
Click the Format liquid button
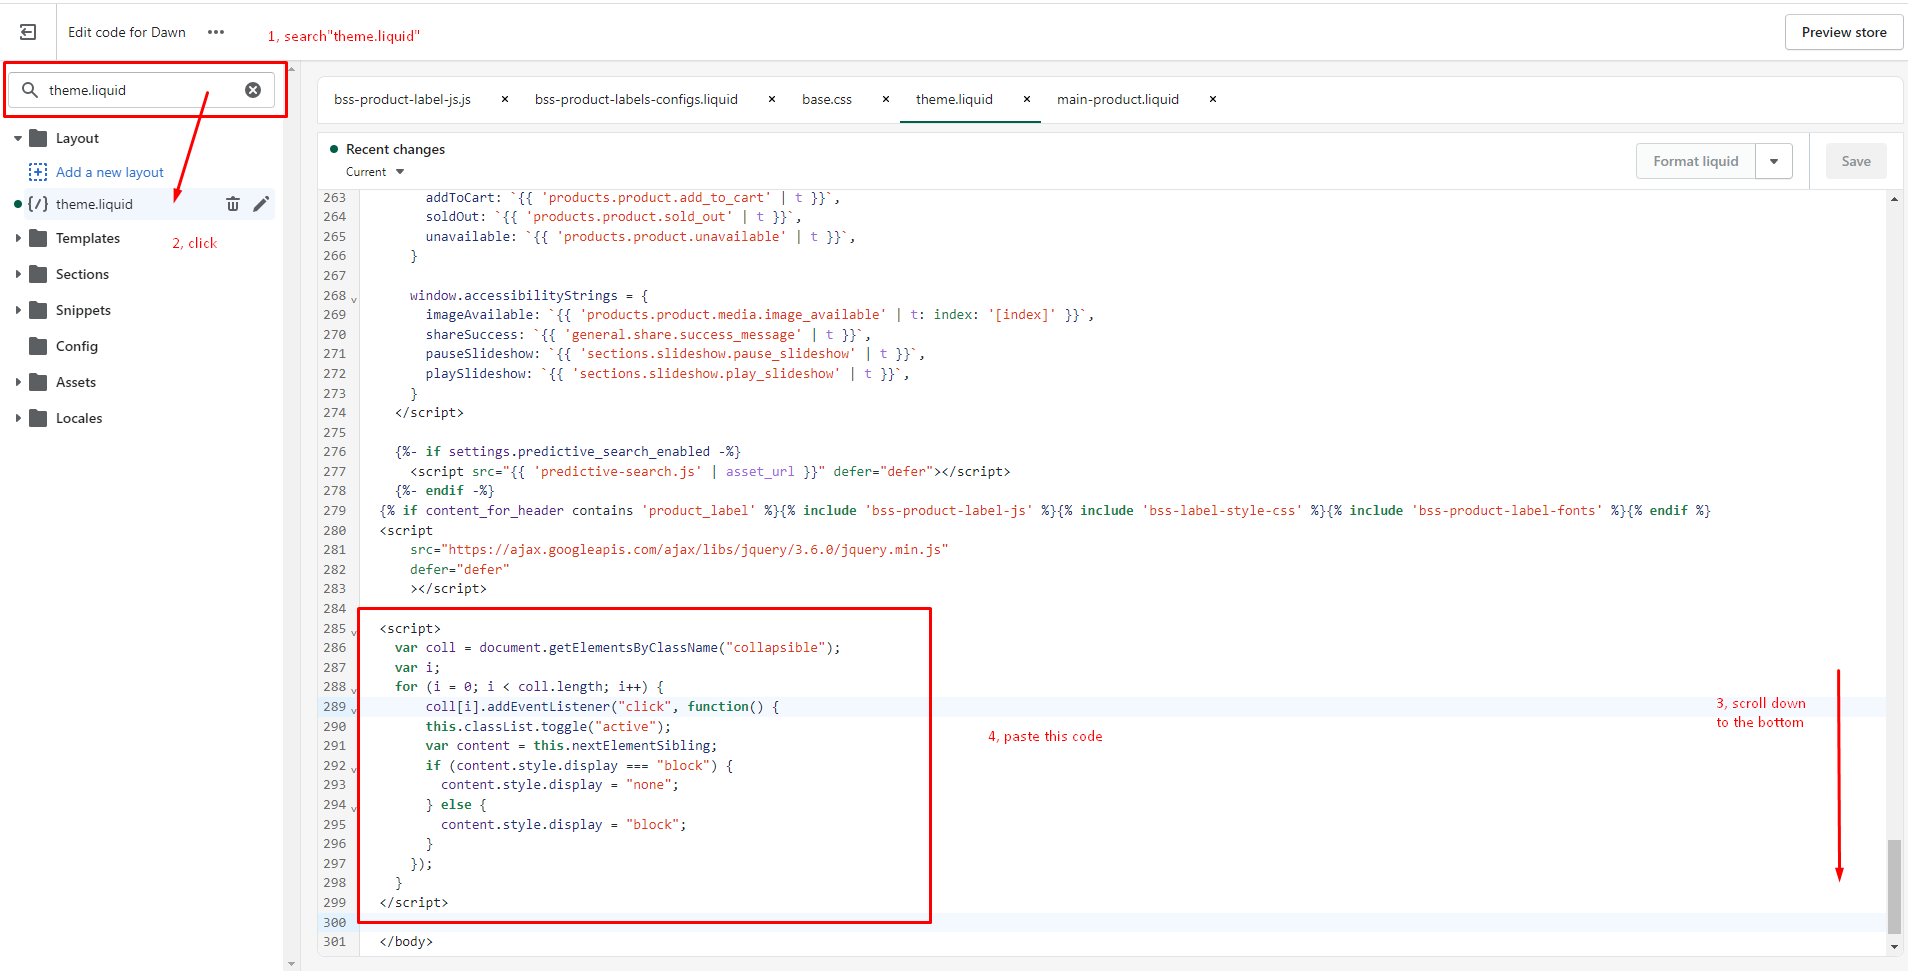[1695, 161]
